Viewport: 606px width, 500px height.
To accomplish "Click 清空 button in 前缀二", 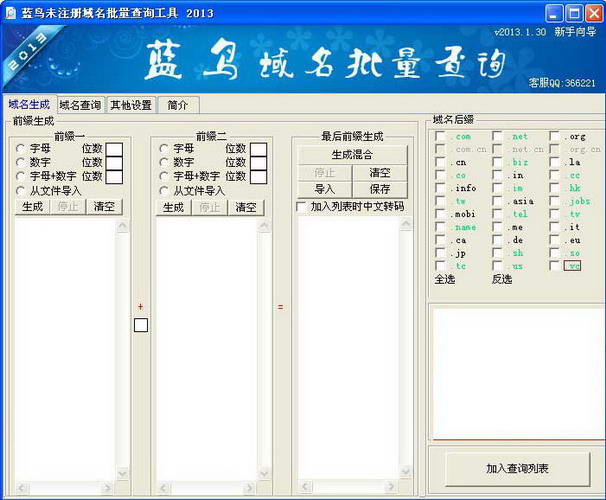I will [x=246, y=207].
